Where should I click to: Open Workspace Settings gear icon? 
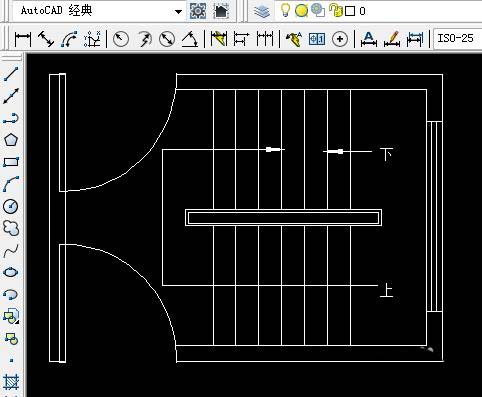coord(198,11)
